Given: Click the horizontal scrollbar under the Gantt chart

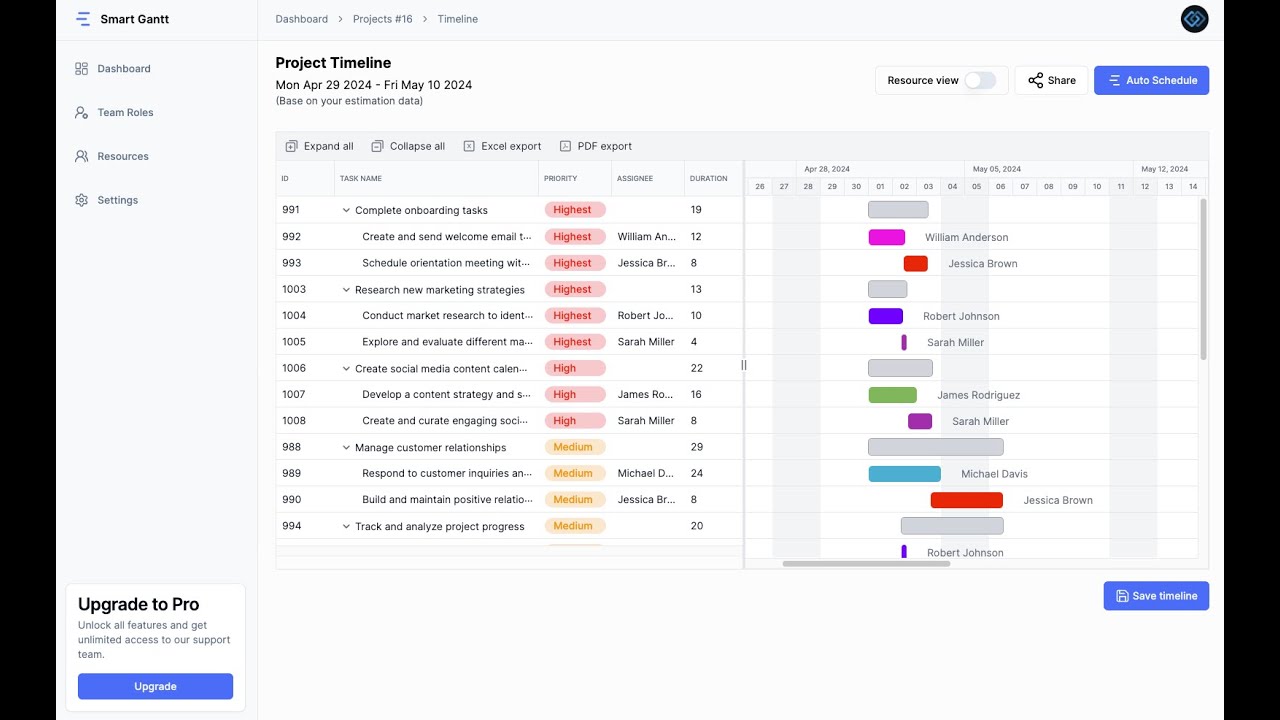Looking at the screenshot, I should (866, 564).
